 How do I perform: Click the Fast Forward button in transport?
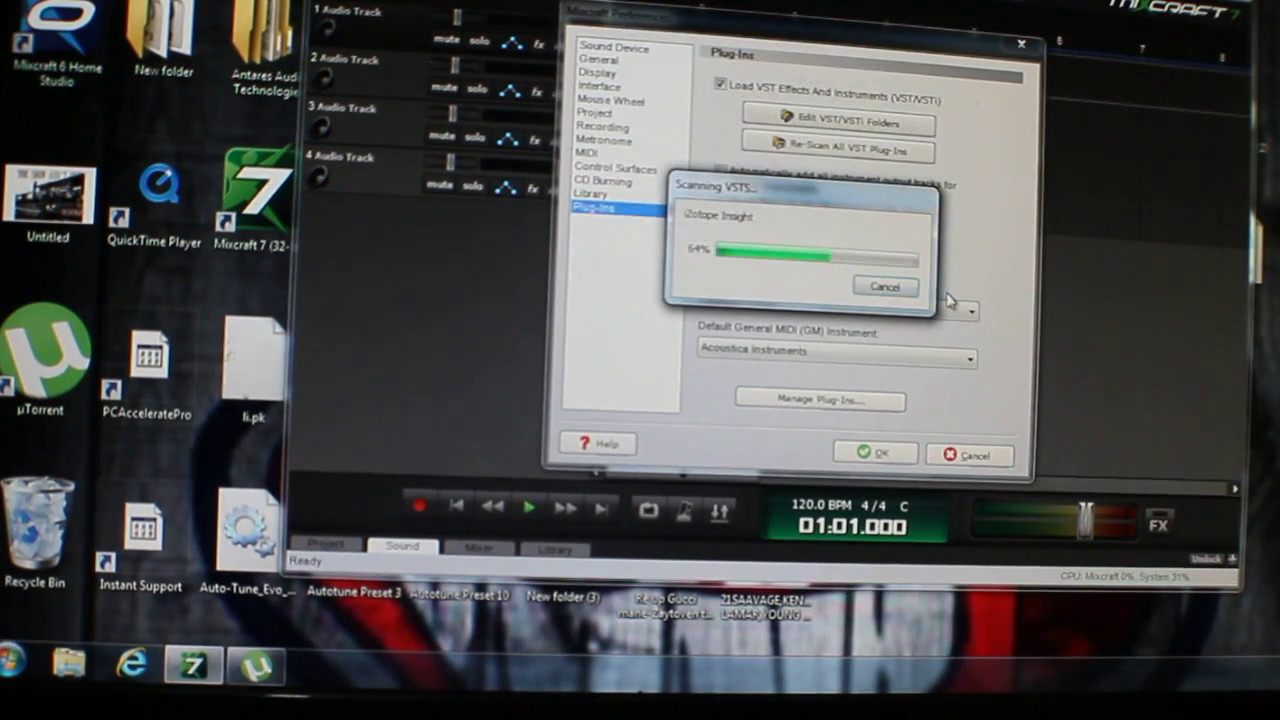(x=565, y=508)
